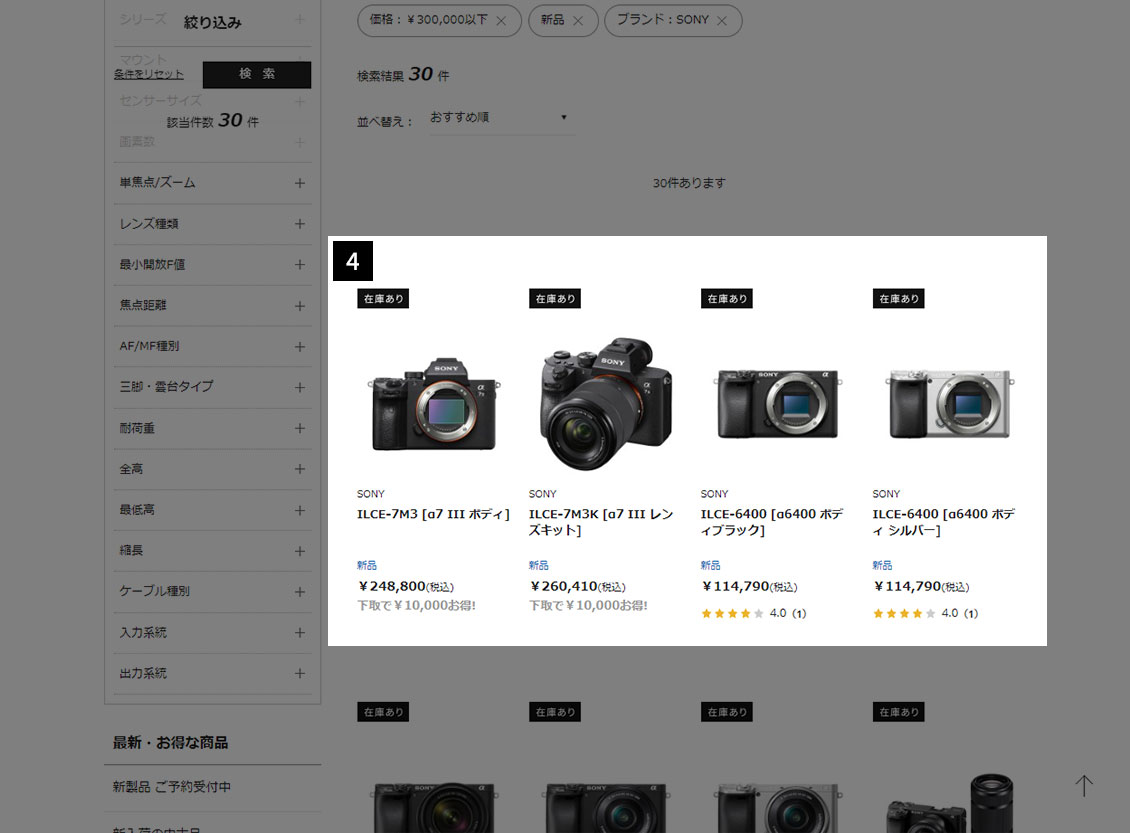Expand the 縮長 filter
The height and width of the screenshot is (833, 1130).
pyautogui.click(x=213, y=551)
